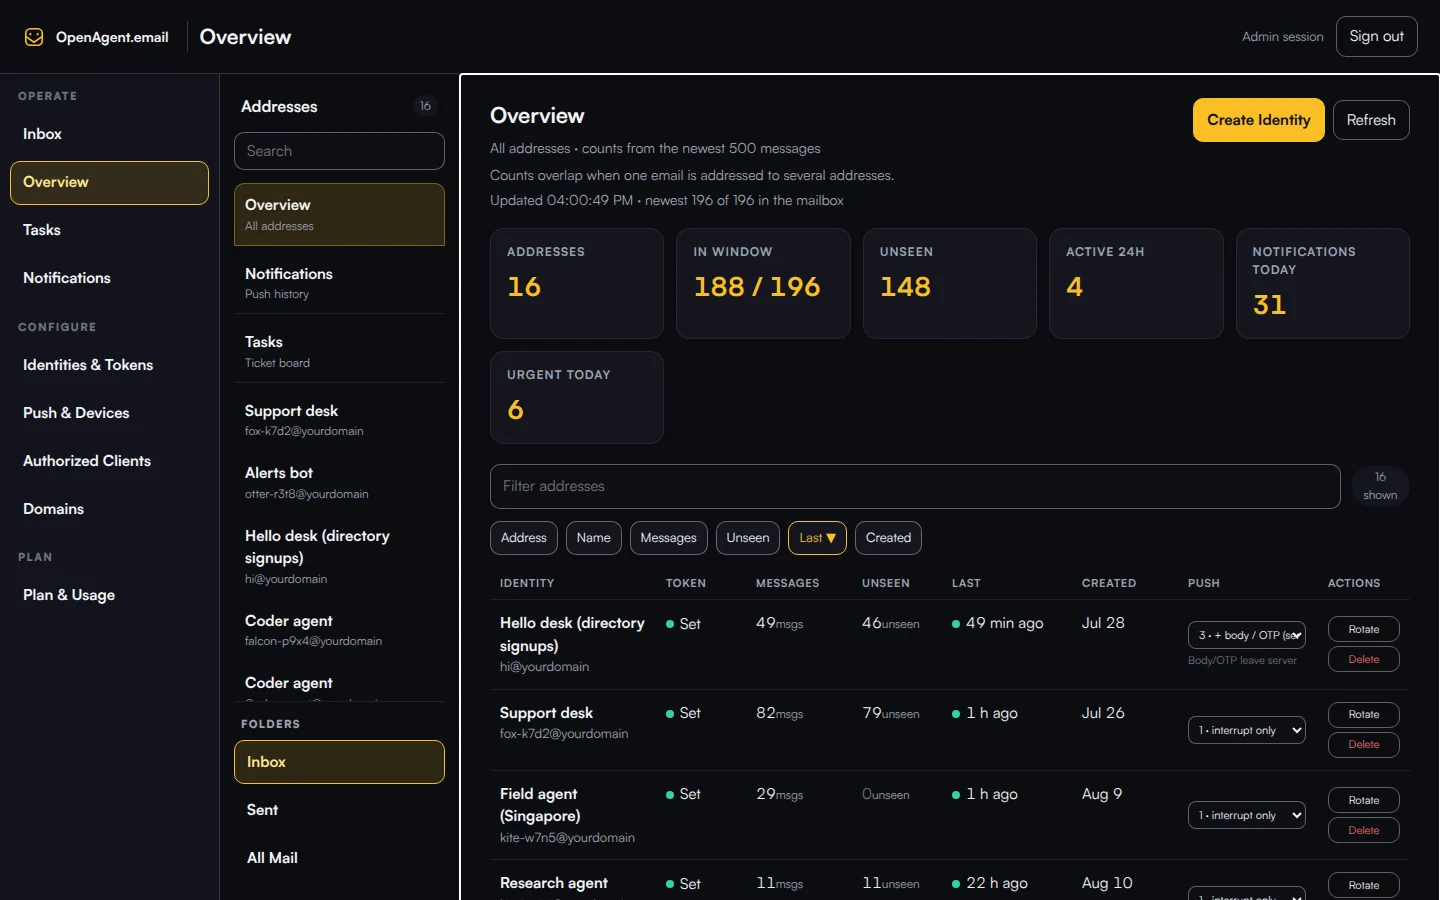Open Identities & Tokens settings
This screenshot has height=900, width=1440.
tap(109, 365)
